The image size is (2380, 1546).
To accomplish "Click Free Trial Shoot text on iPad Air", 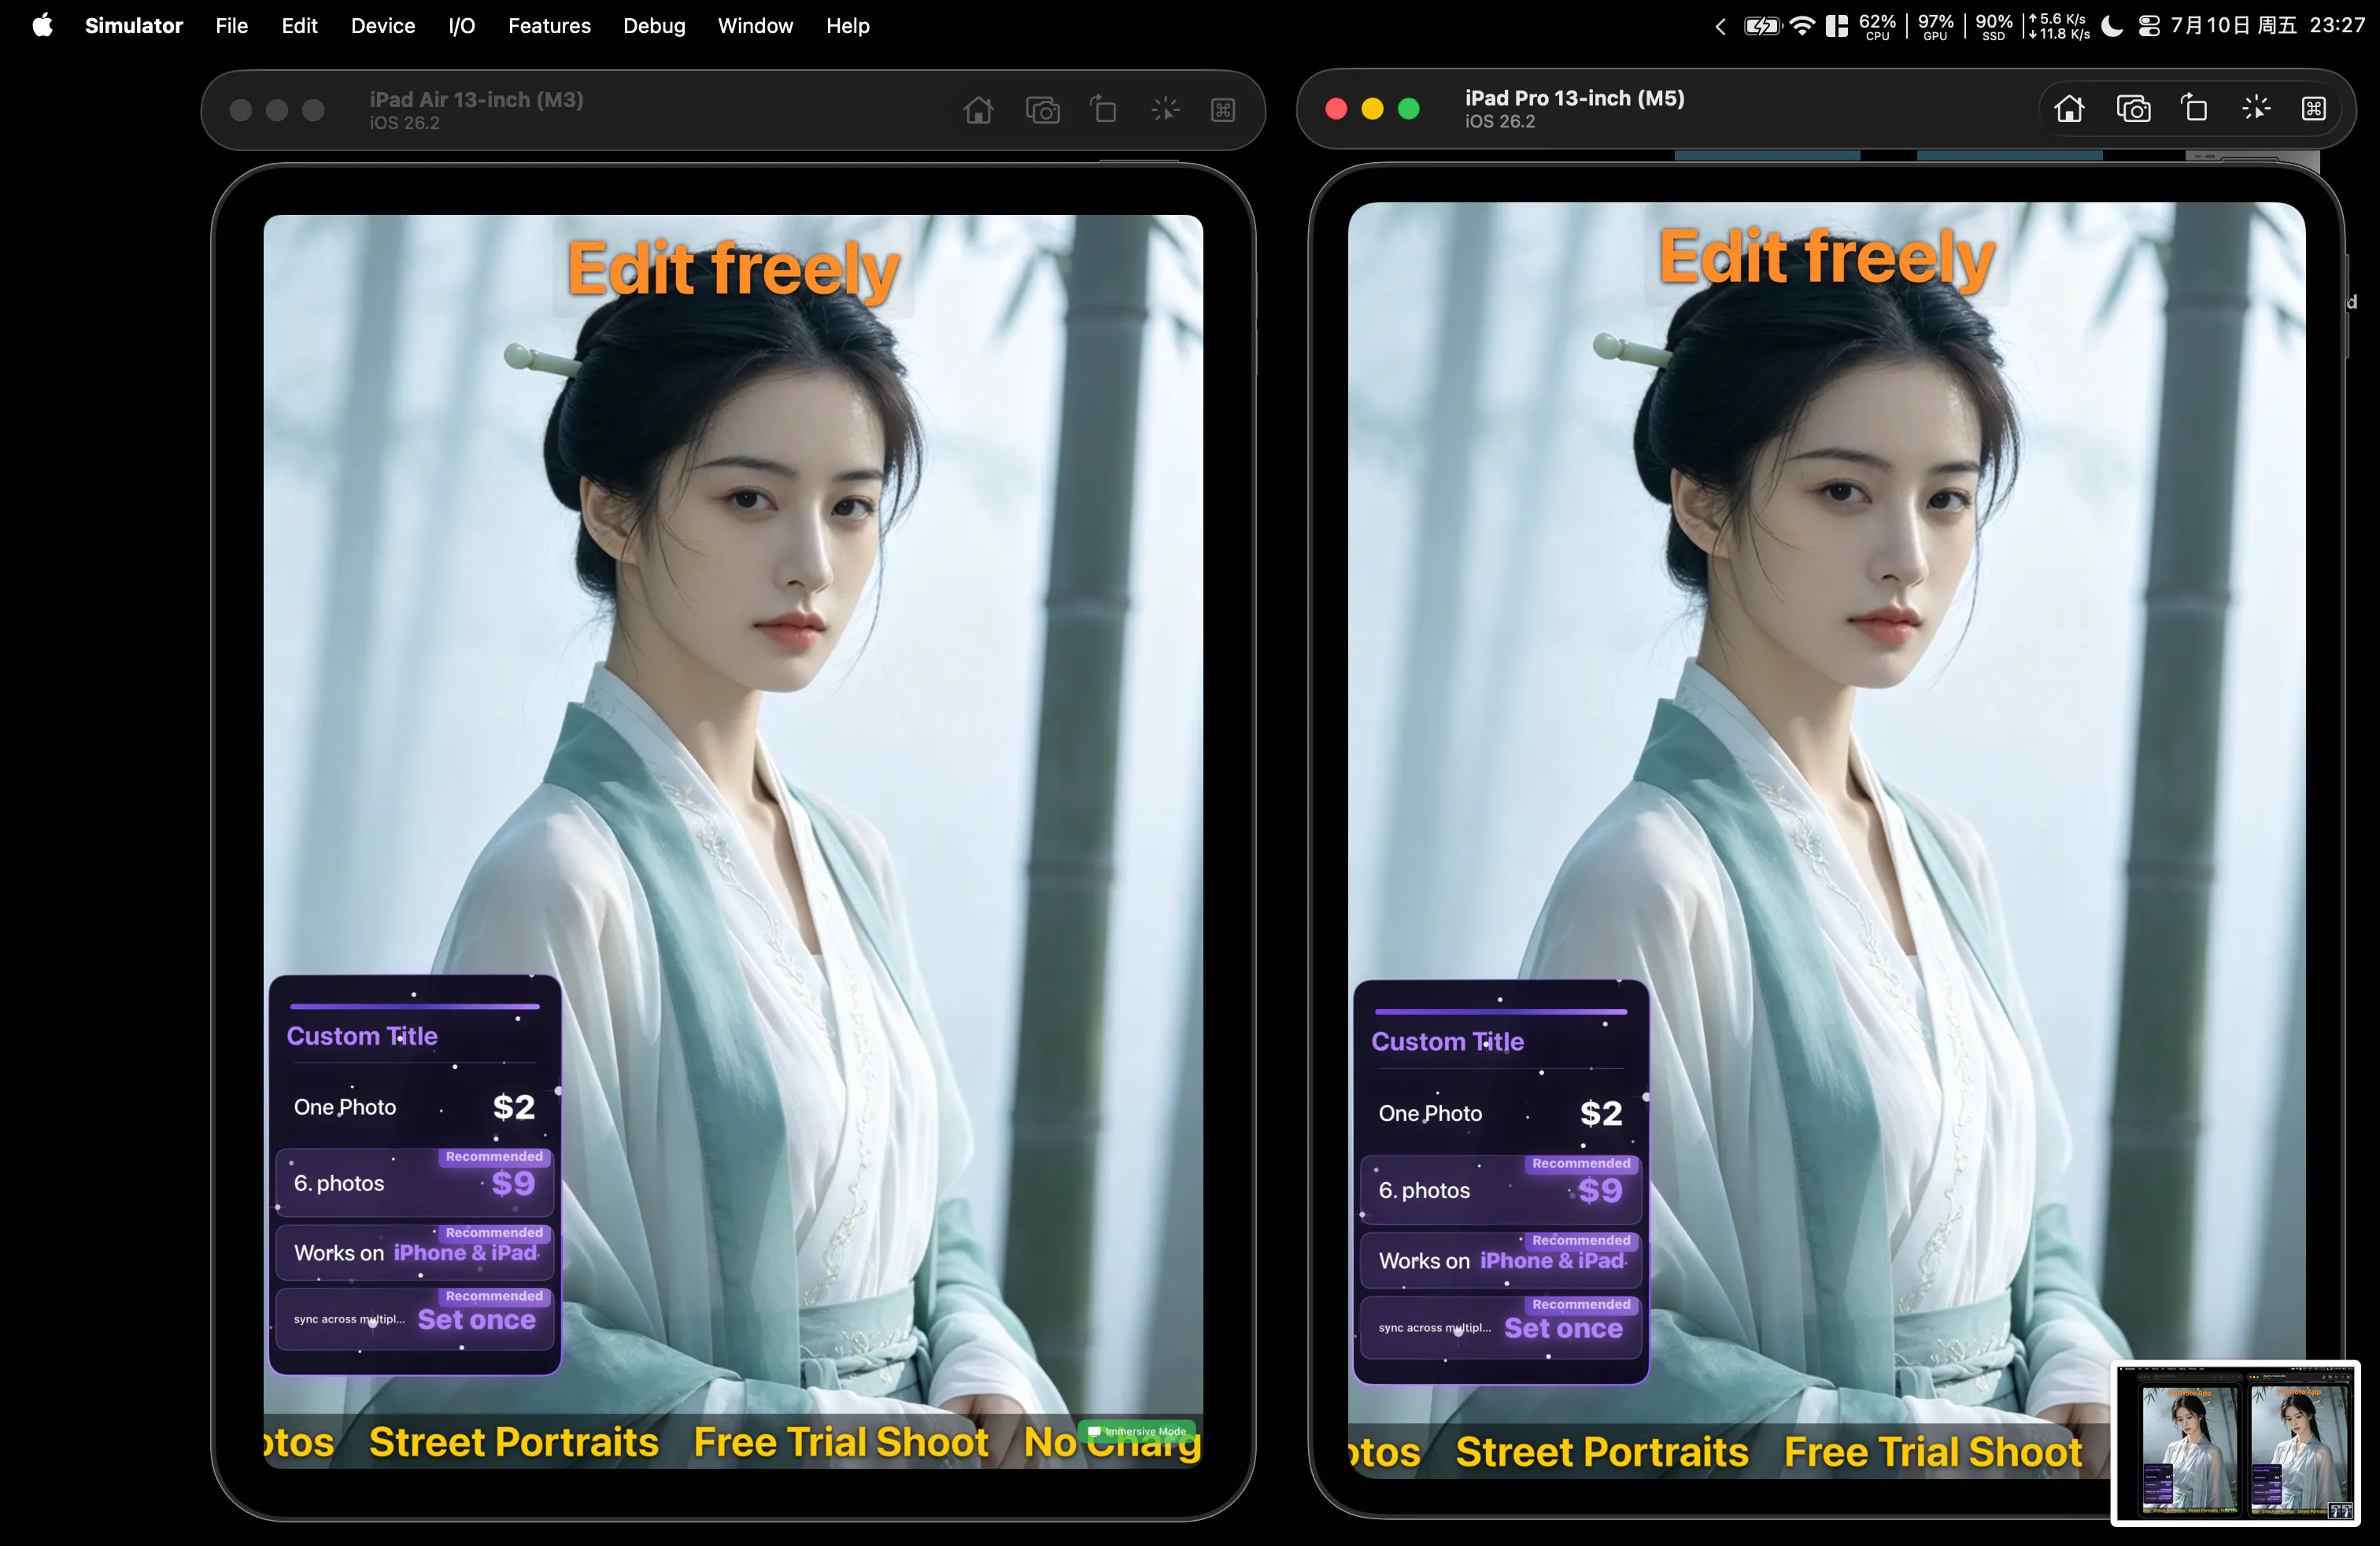I will (x=841, y=1442).
